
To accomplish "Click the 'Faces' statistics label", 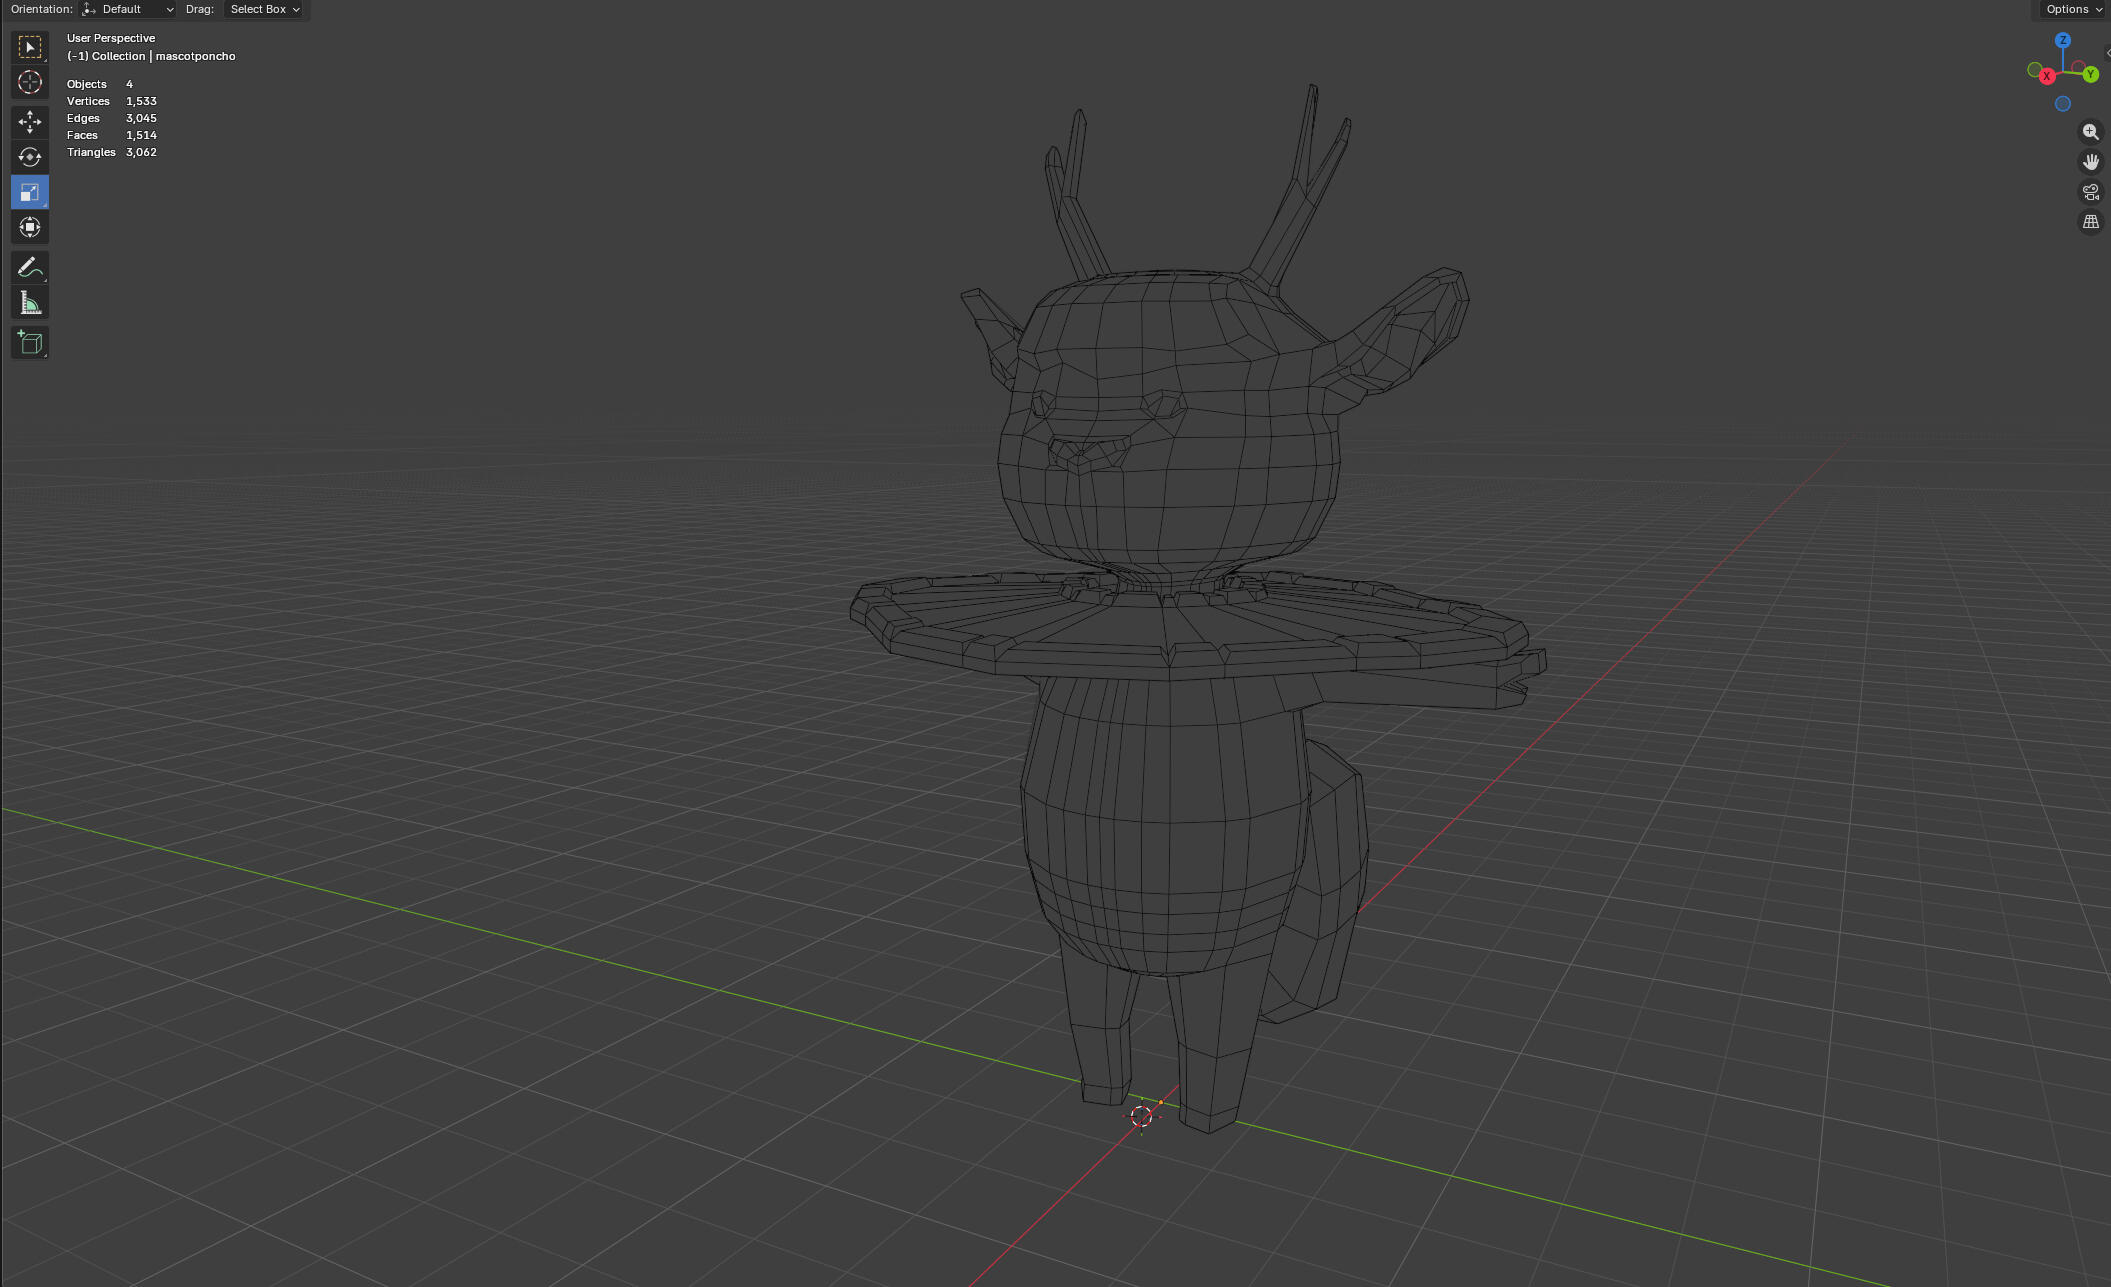I will pos(82,135).
